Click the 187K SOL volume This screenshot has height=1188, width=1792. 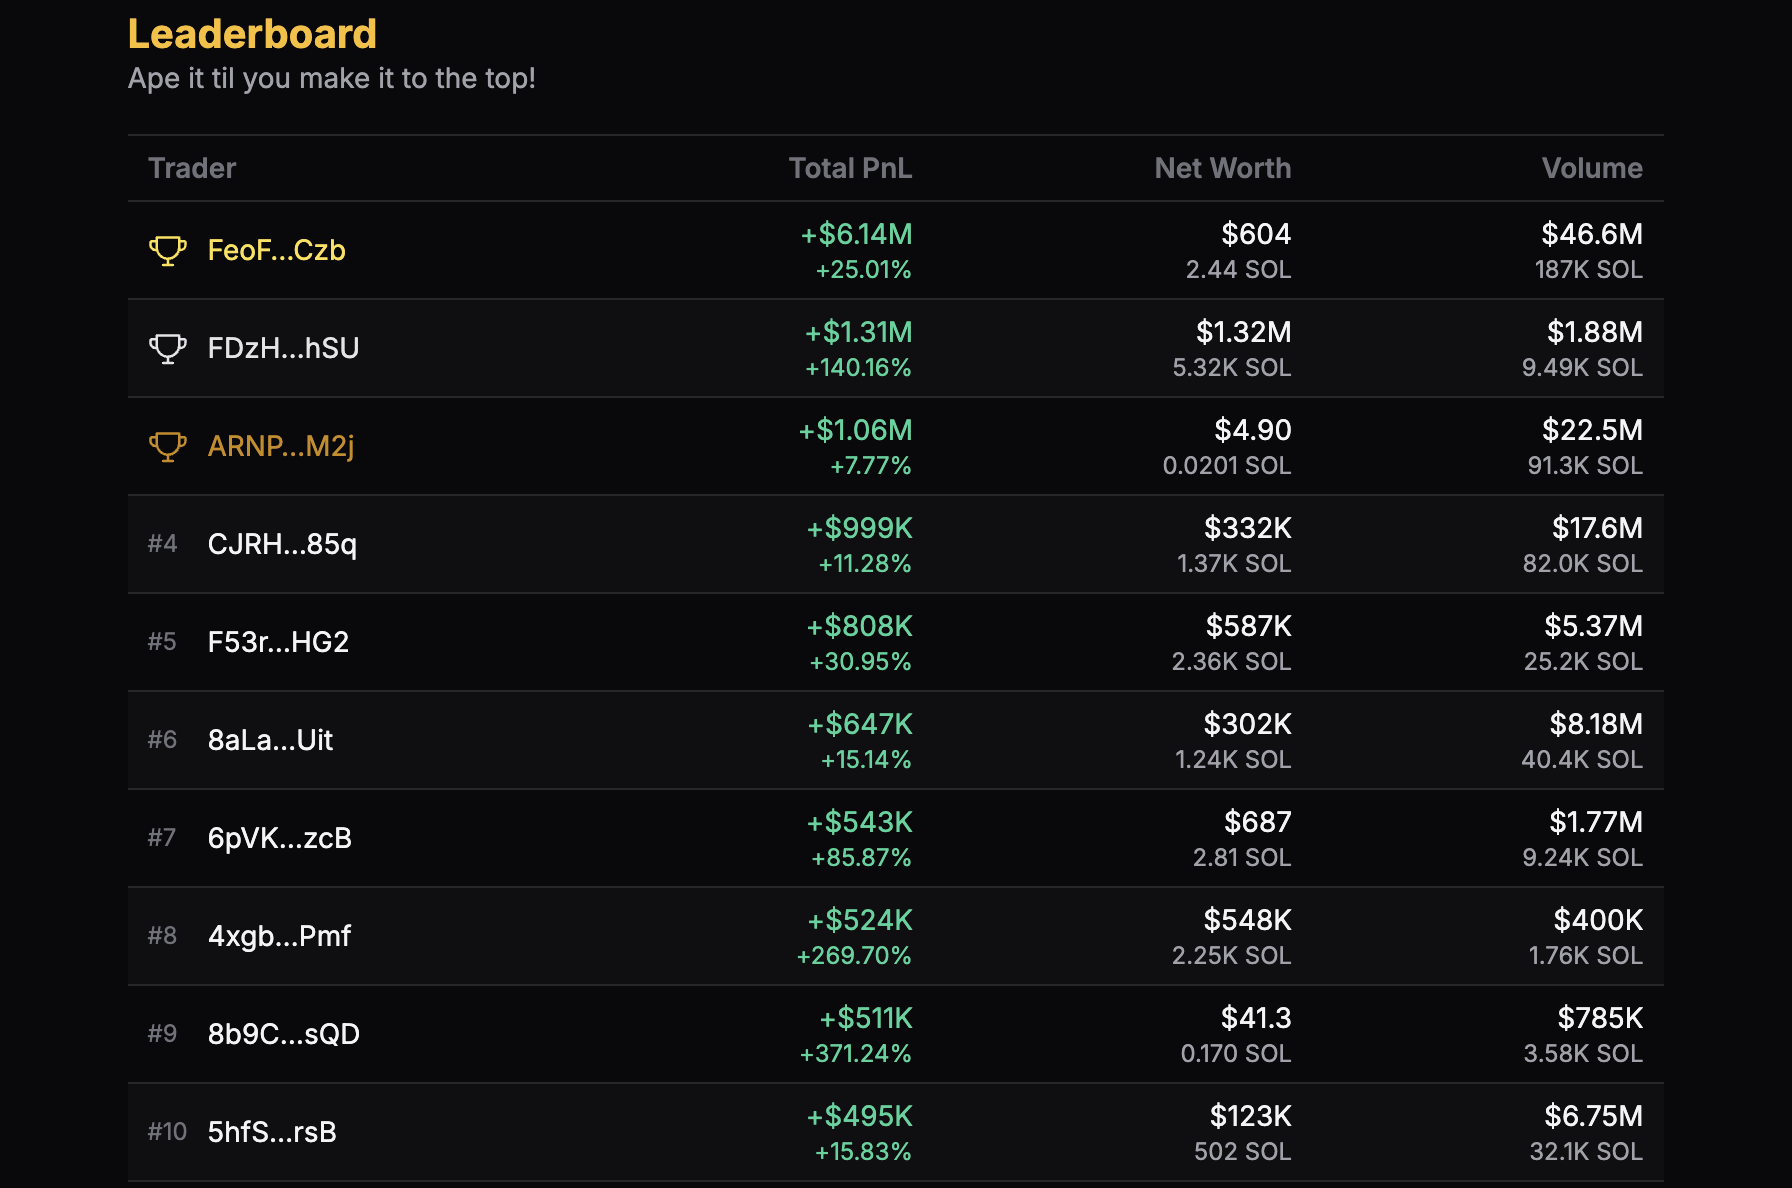coord(1589,270)
